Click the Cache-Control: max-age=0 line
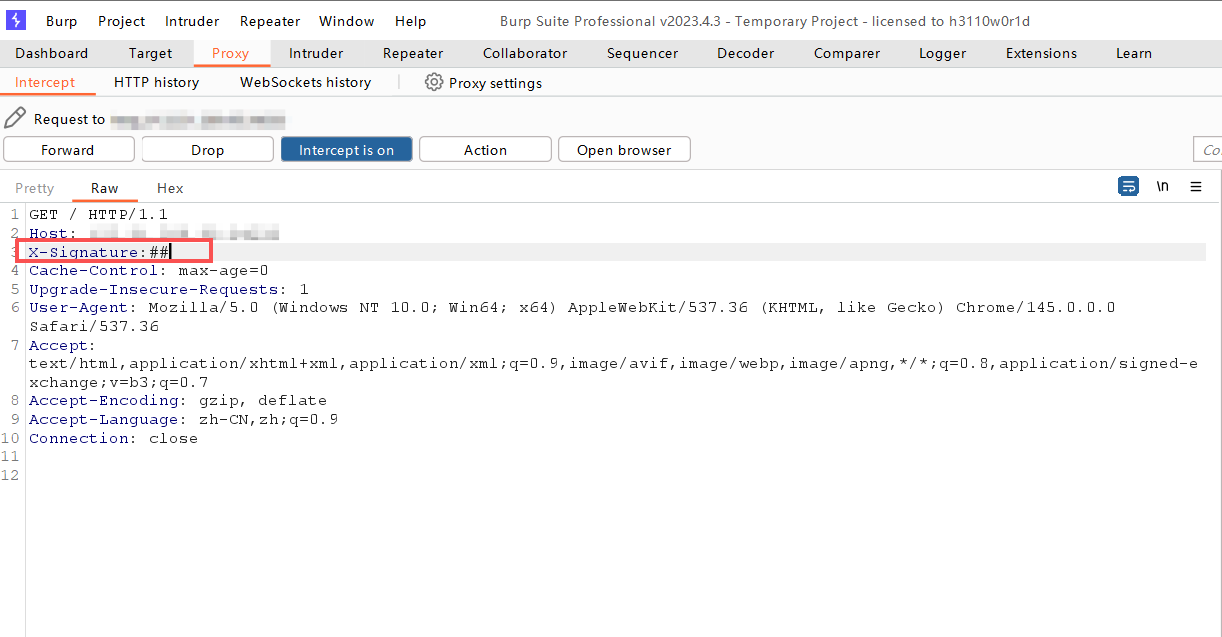This screenshot has width=1222, height=637. pos(149,270)
